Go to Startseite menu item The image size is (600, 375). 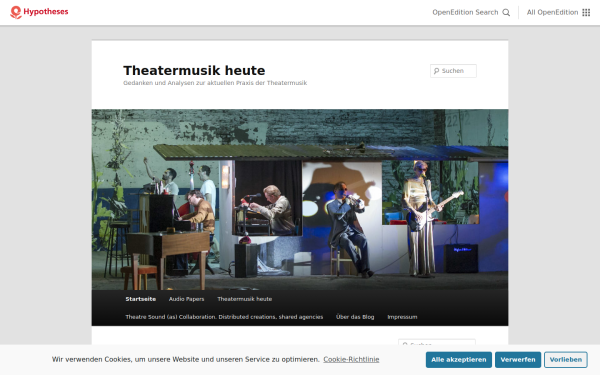pos(140,299)
